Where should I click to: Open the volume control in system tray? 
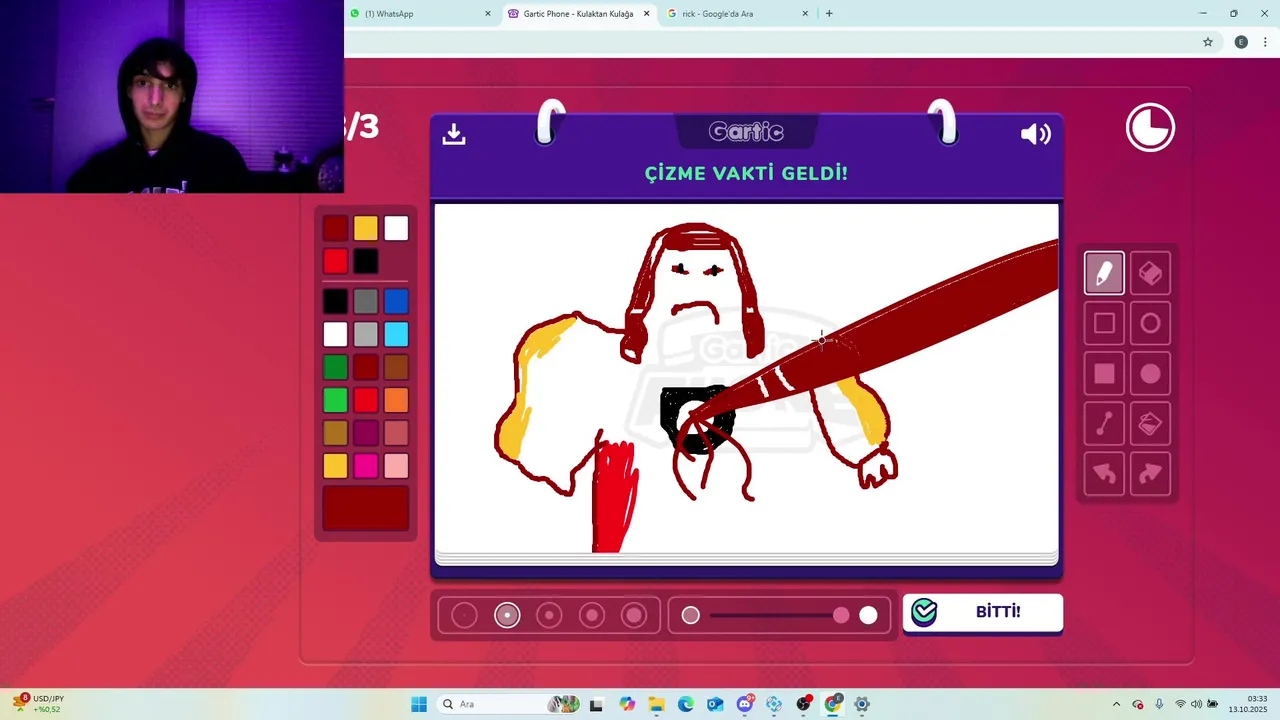click(1196, 704)
